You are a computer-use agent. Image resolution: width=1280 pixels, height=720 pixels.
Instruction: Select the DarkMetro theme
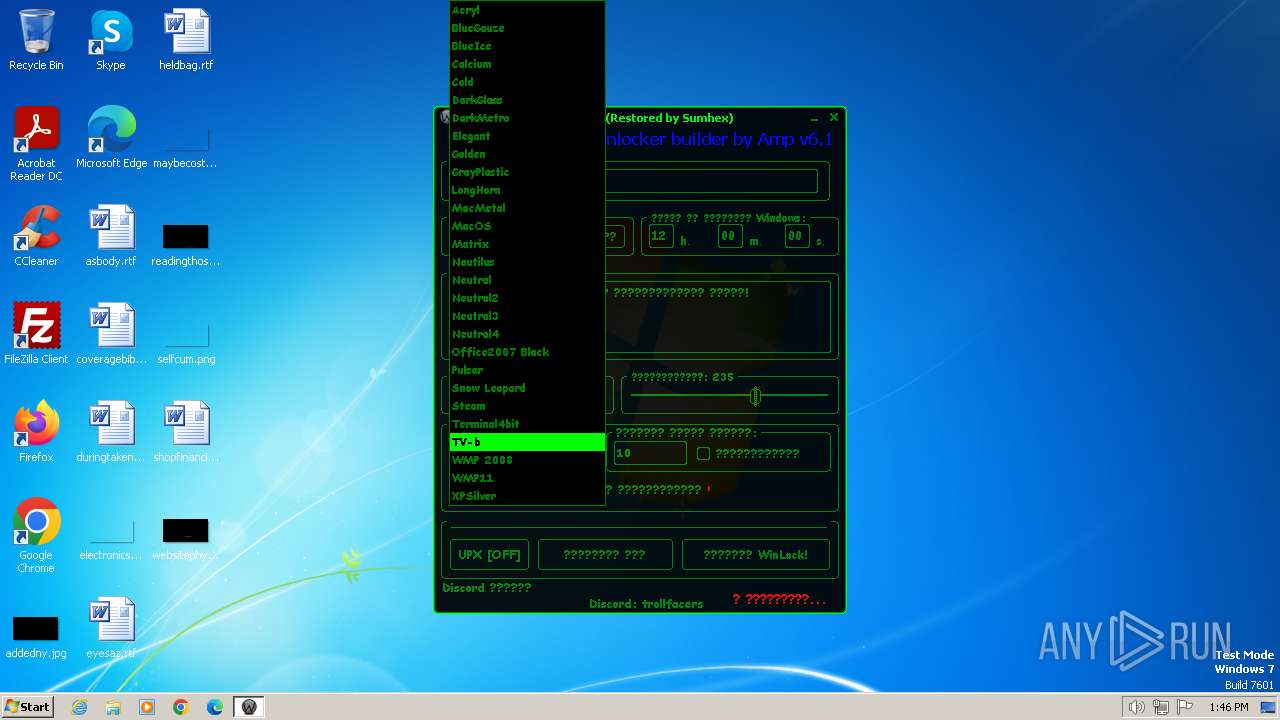[x=527, y=118]
